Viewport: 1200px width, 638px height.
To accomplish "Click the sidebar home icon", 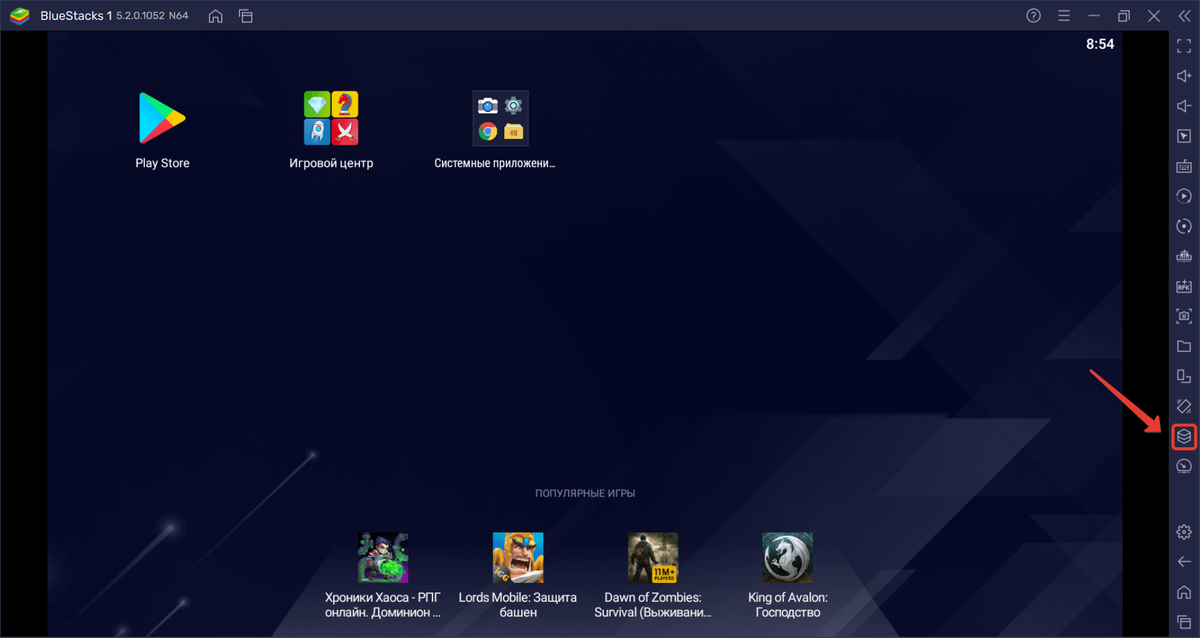I will tap(1184, 592).
